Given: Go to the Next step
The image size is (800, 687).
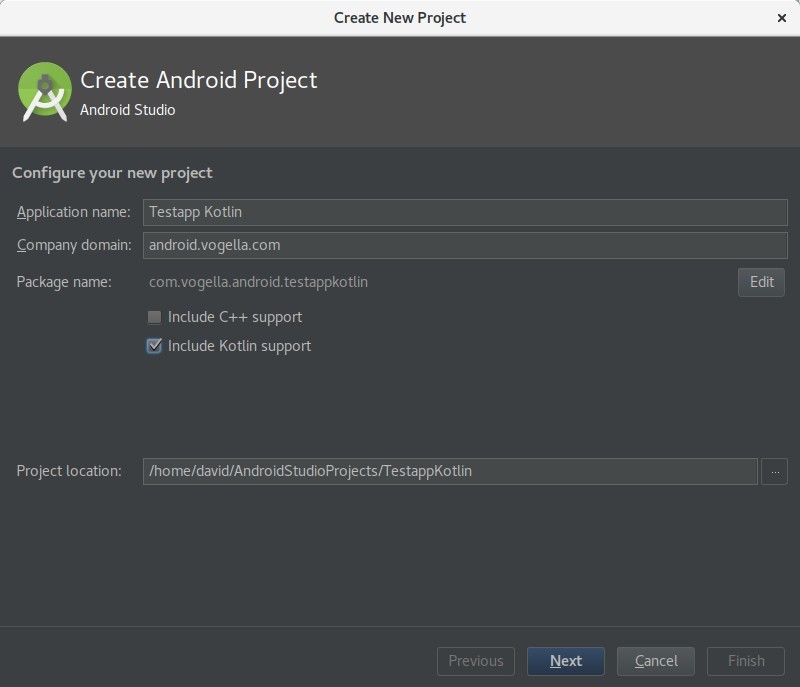Looking at the screenshot, I should pos(566,661).
